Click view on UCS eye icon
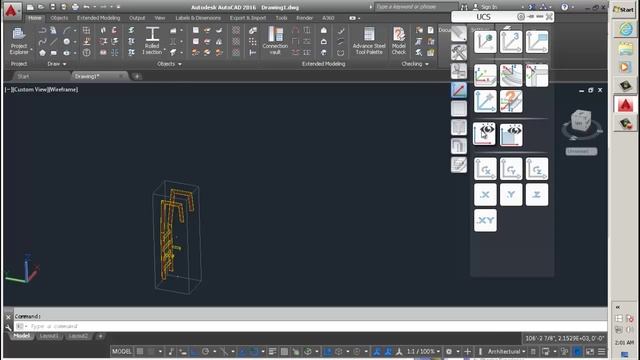Screen dimensions: 640x360 click(484, 134)
